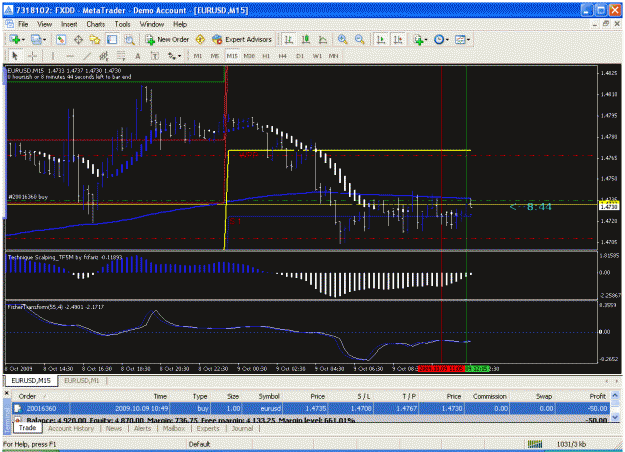Open the Window menu
This screenshot has height=452, width=625.
click(151, 24)
